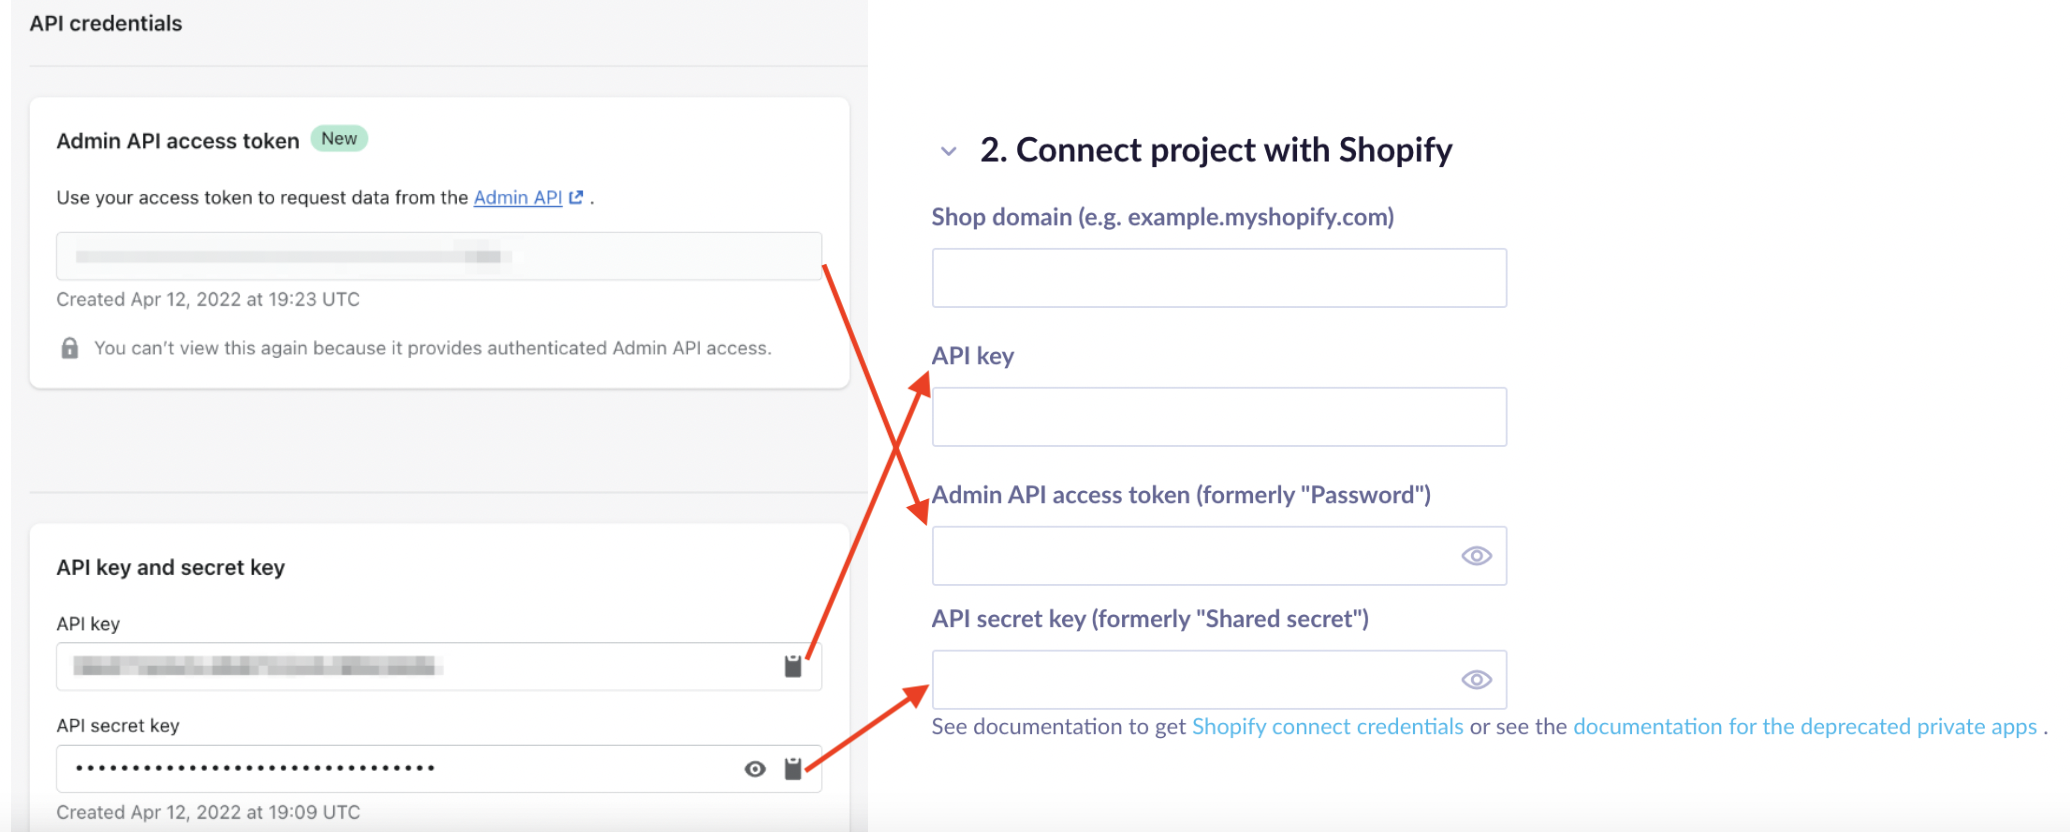Focus the API key input on the right
2070x832 pixels.
tap(1219, 417)
